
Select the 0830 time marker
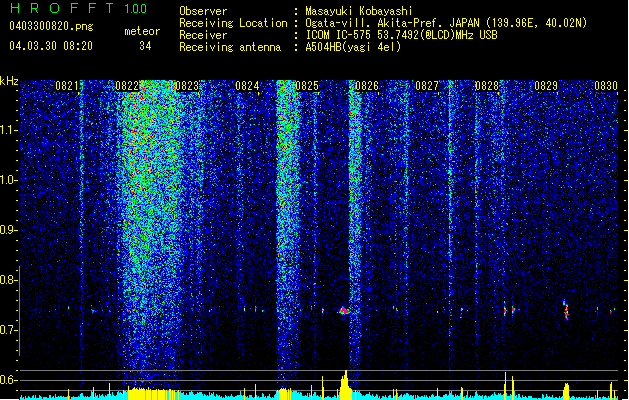pyautogui.click(x=606, y=86)
